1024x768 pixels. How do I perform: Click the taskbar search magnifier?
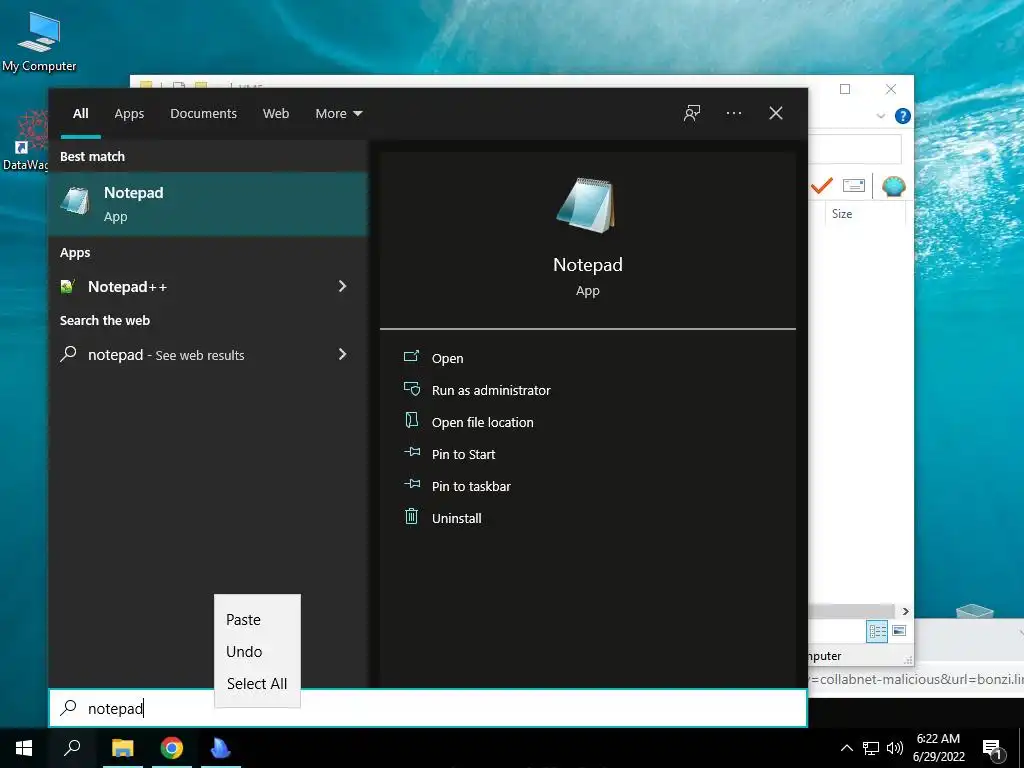point(72,748)
